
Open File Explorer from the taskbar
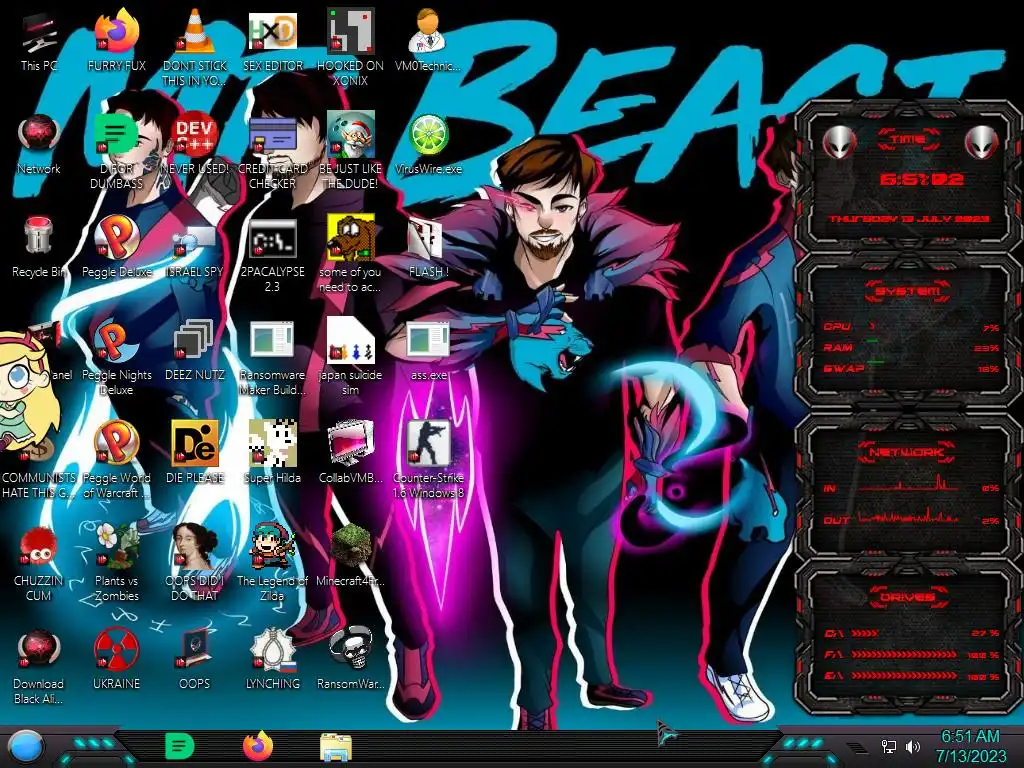pyautogui.click(x=336, y=747)
